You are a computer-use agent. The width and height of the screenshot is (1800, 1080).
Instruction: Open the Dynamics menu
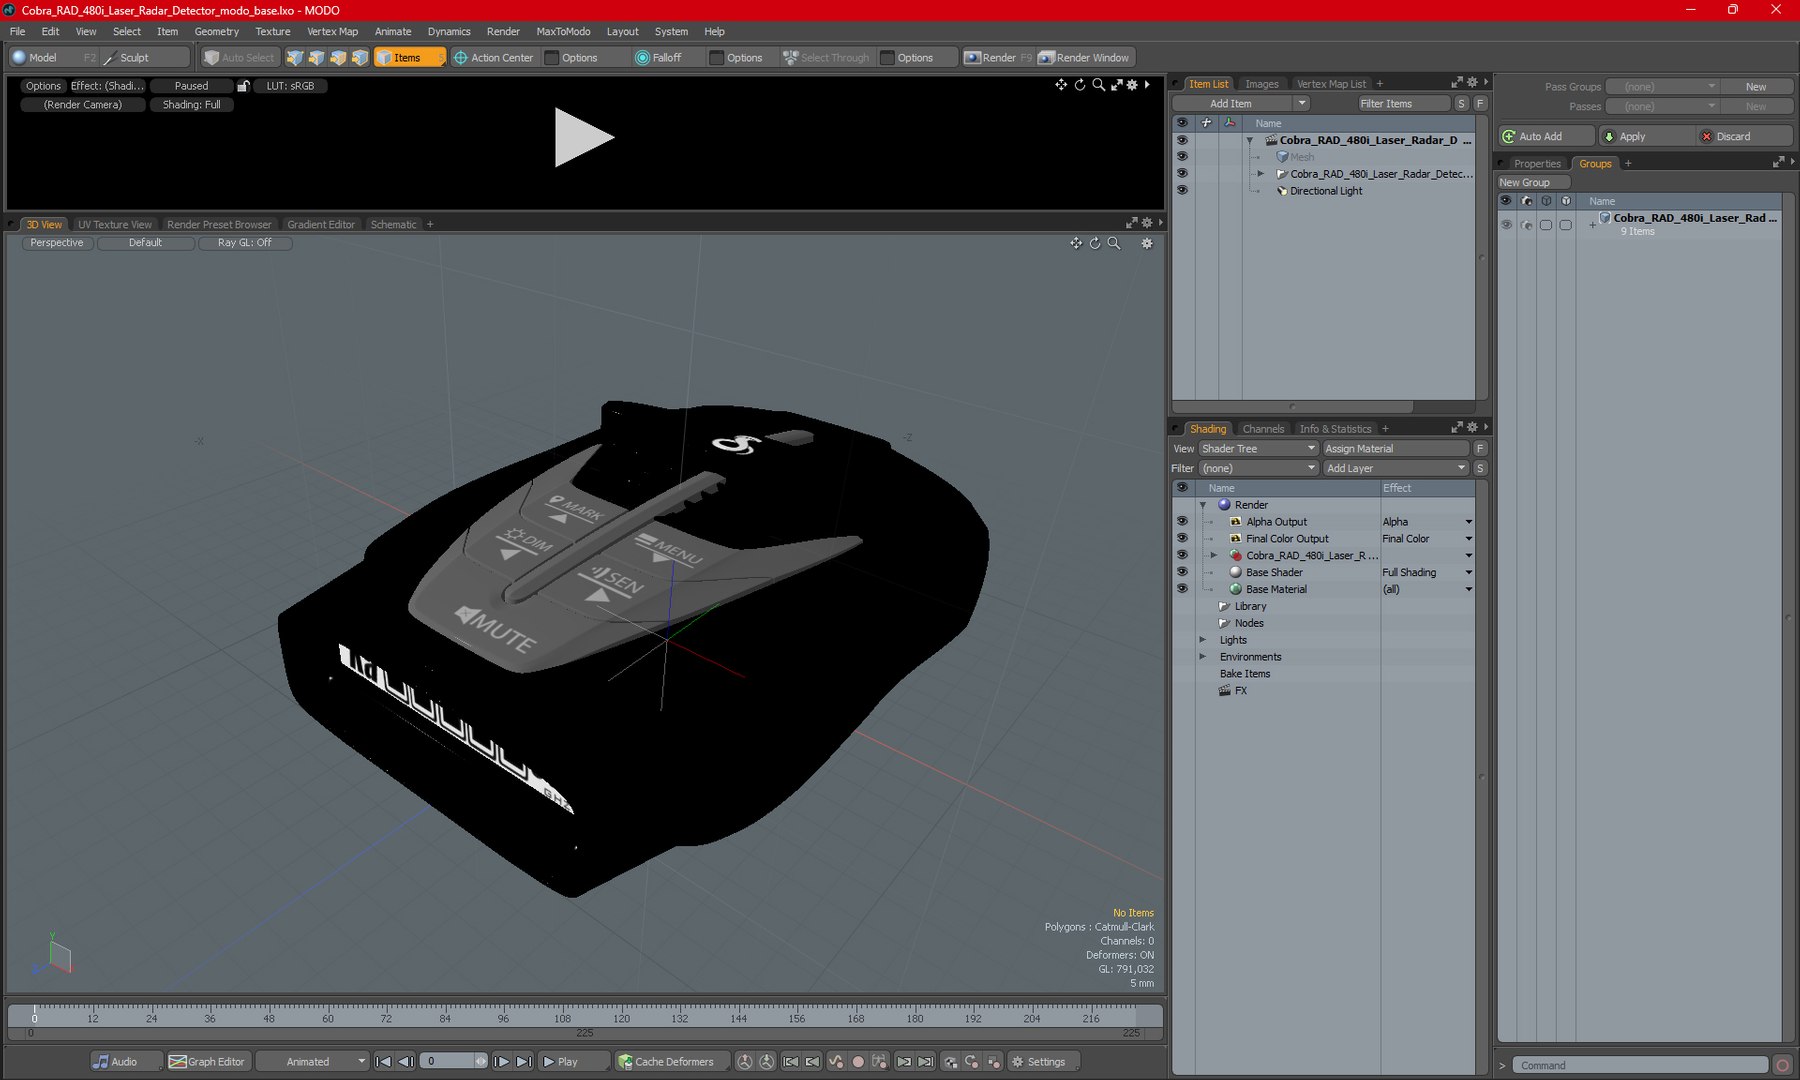click(x=449, y=32)
